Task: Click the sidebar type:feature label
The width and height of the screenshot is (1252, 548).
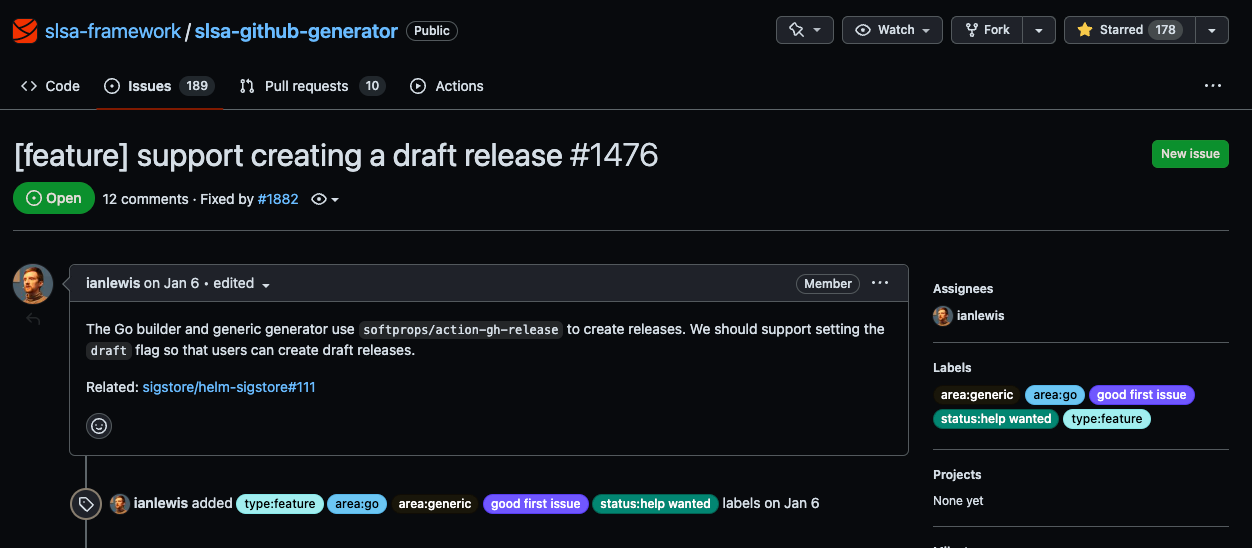Action: coord(1107,419)
